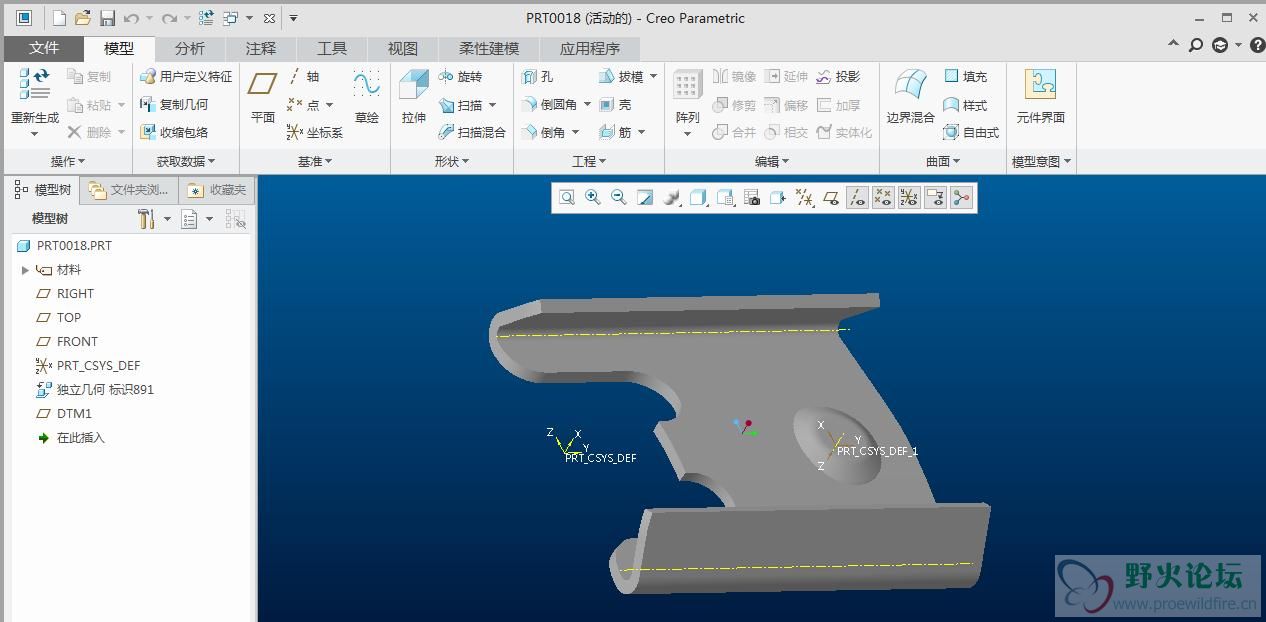Select the Shell (壳) tool

point(616,104)
